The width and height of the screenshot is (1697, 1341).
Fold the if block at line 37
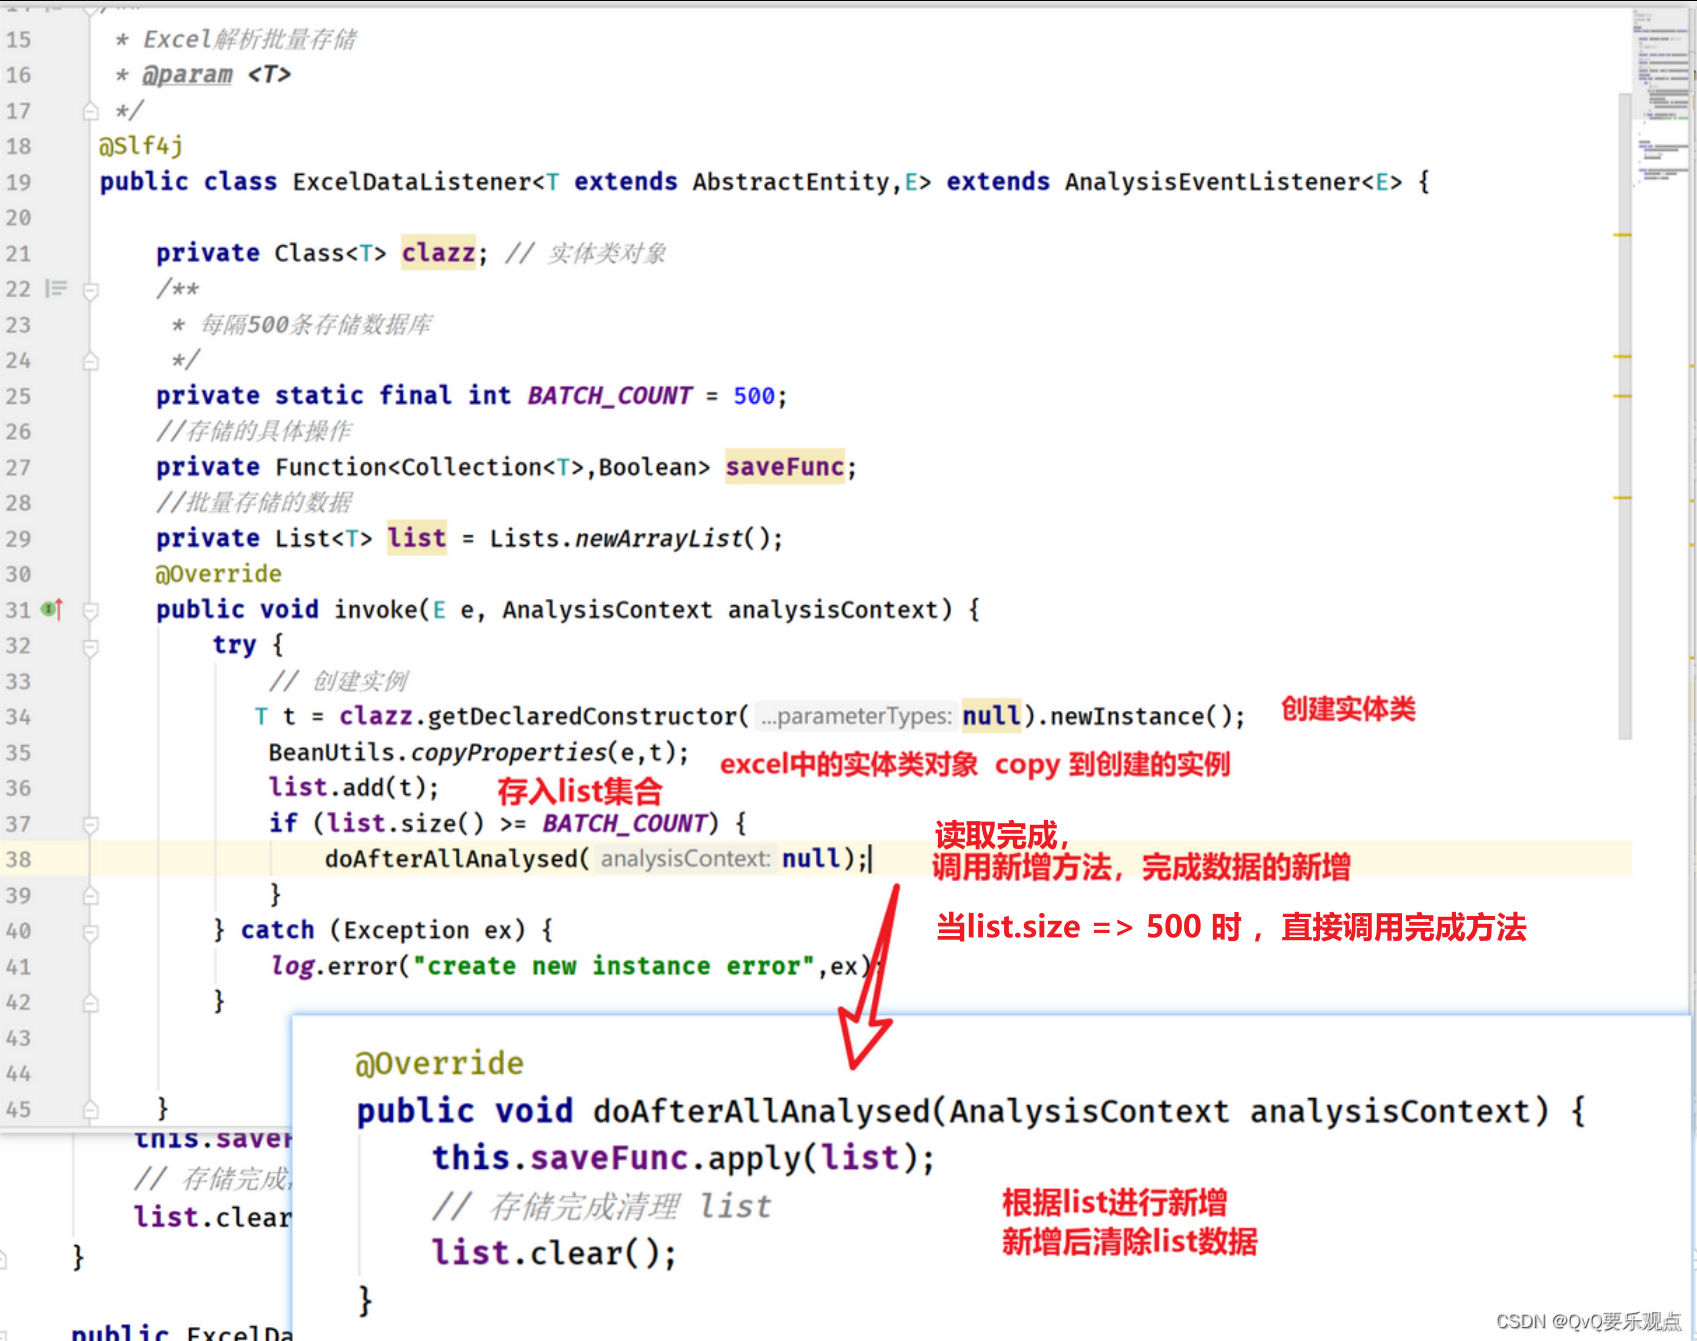(91, 824)
